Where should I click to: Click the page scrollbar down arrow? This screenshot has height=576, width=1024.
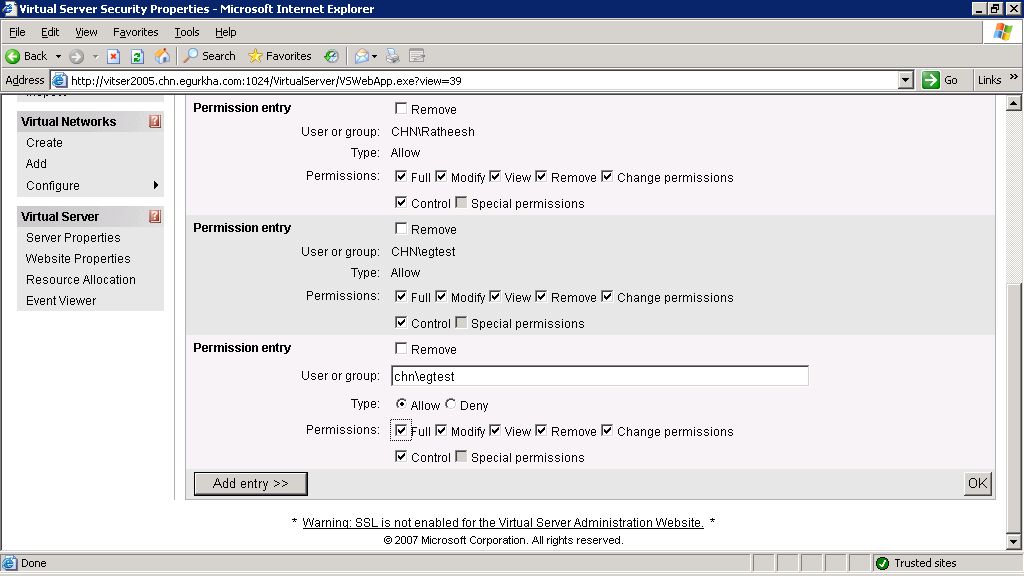coord(1014,541)
